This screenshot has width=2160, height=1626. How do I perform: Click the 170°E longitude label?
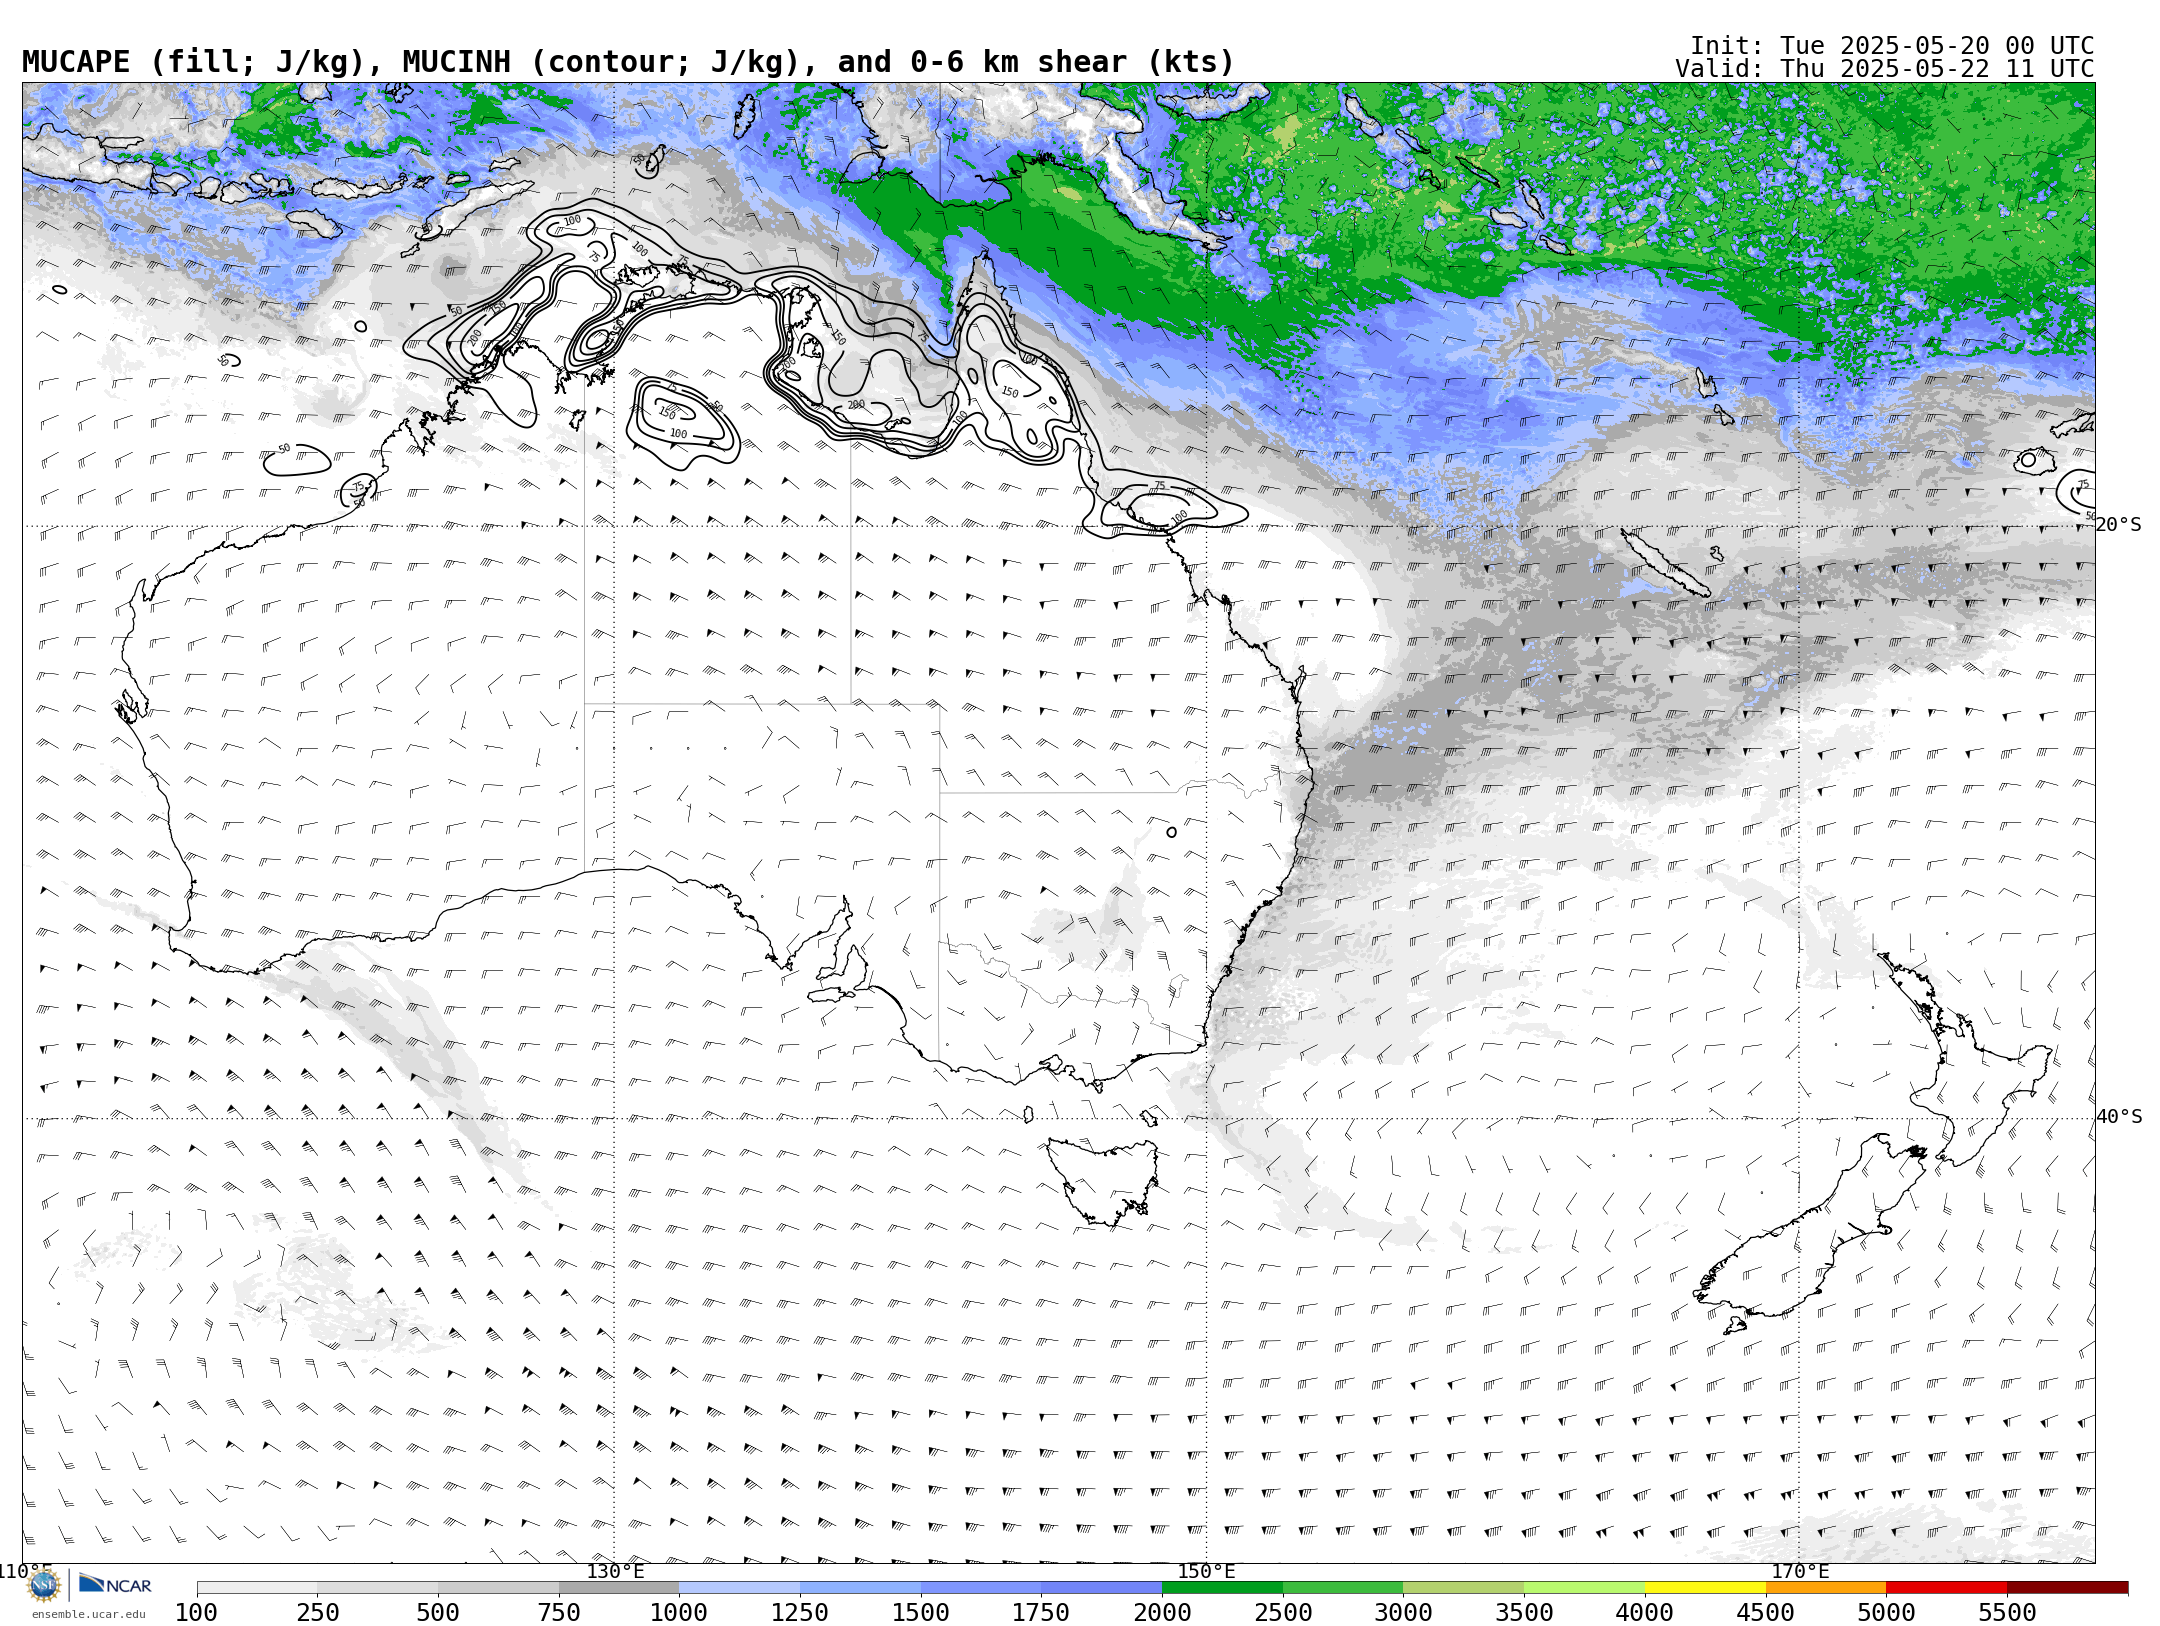1800,1571
